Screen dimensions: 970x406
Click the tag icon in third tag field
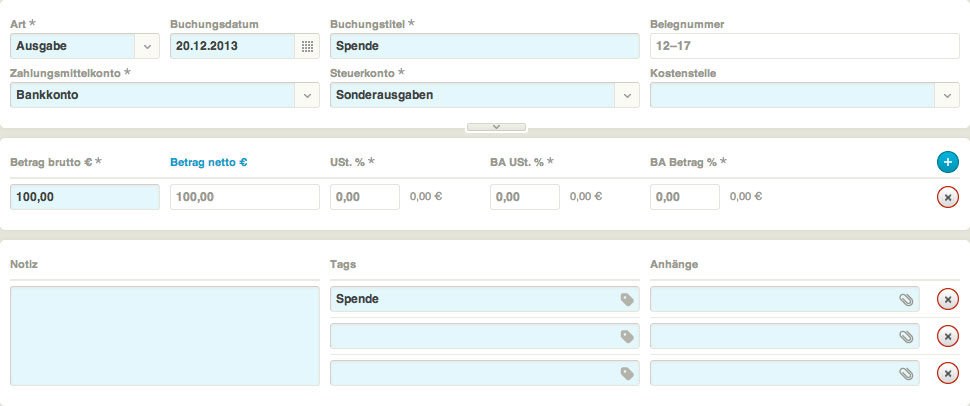pyautogui.click(x=627, y=373)
